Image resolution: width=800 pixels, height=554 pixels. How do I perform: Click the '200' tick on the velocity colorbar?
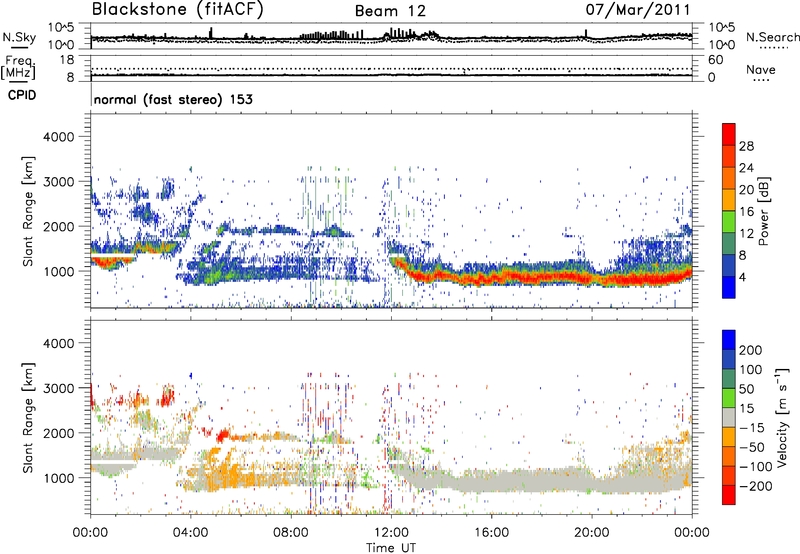[x=751, y=350]
